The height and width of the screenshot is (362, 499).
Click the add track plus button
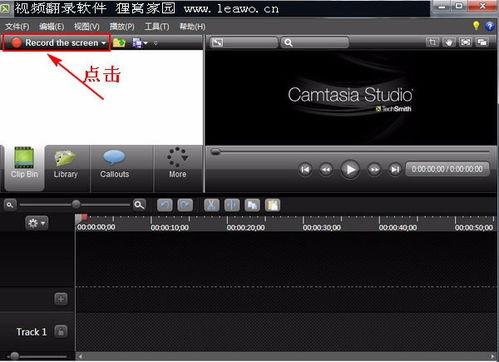pyautogui.click(x=61, y=299)
